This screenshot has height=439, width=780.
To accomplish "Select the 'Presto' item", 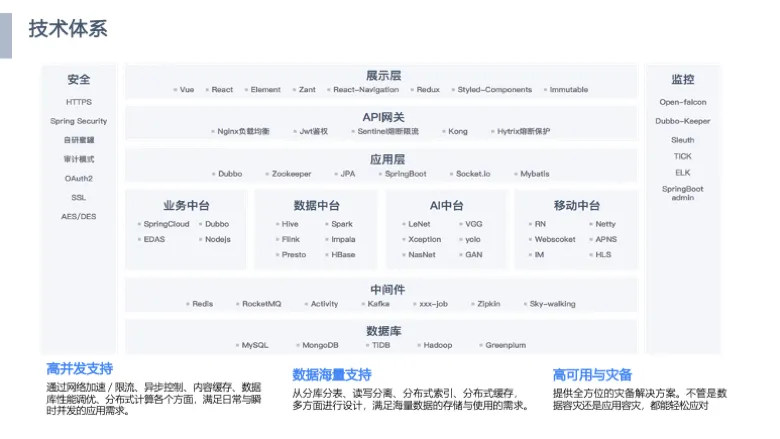I will [x=293, y=255].
